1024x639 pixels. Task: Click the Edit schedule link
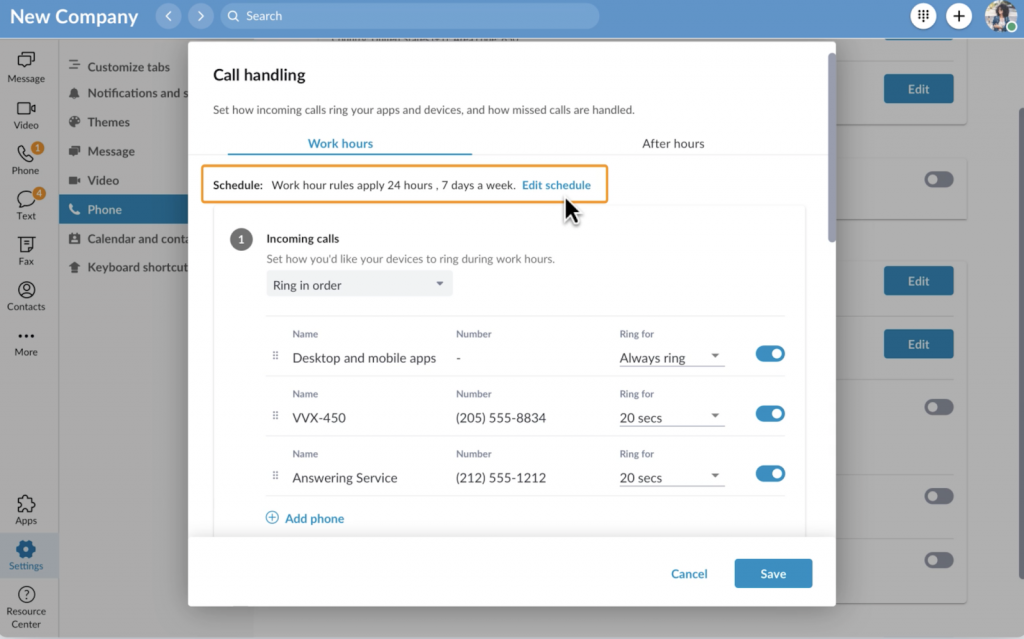click(557, 185)
